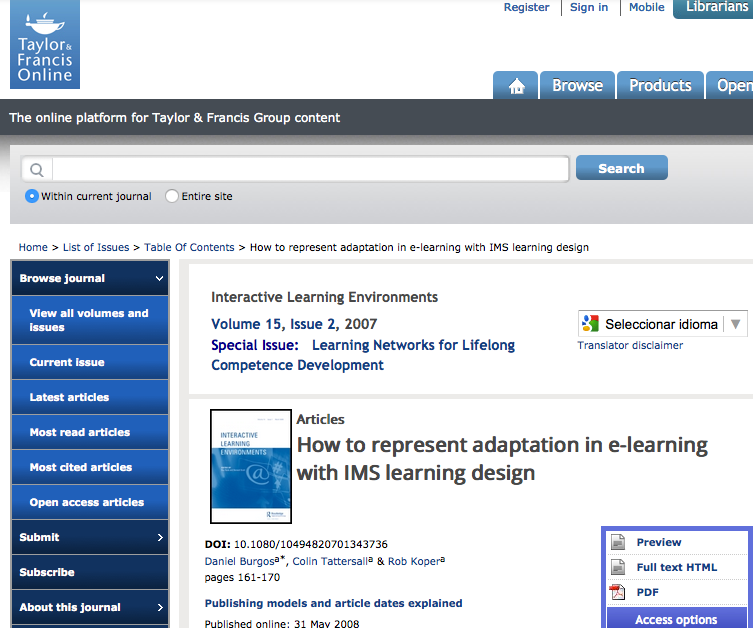Click the red PDF file icon

(618, 592)
